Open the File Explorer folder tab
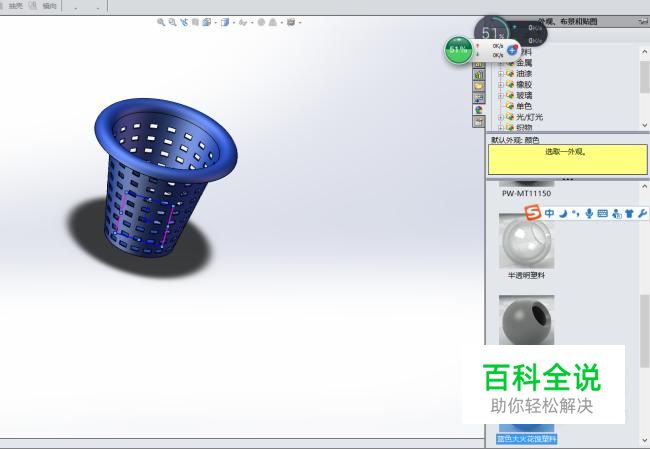This screenshot has height=449, width=650. [479, 86]
